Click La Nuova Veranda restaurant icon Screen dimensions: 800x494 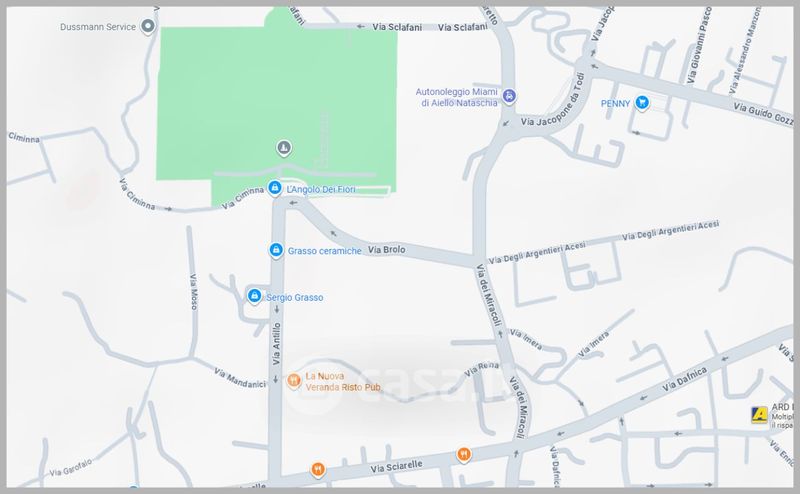pos(293,381)
